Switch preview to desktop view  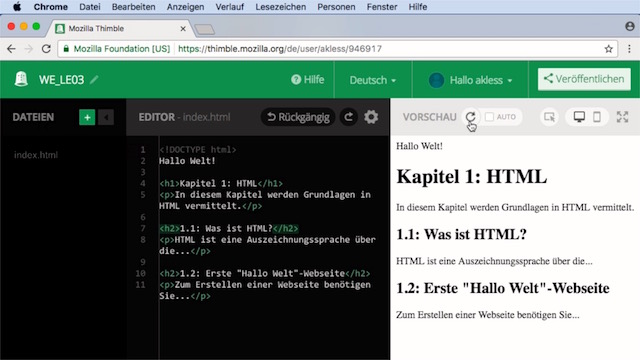coord(579,117)
